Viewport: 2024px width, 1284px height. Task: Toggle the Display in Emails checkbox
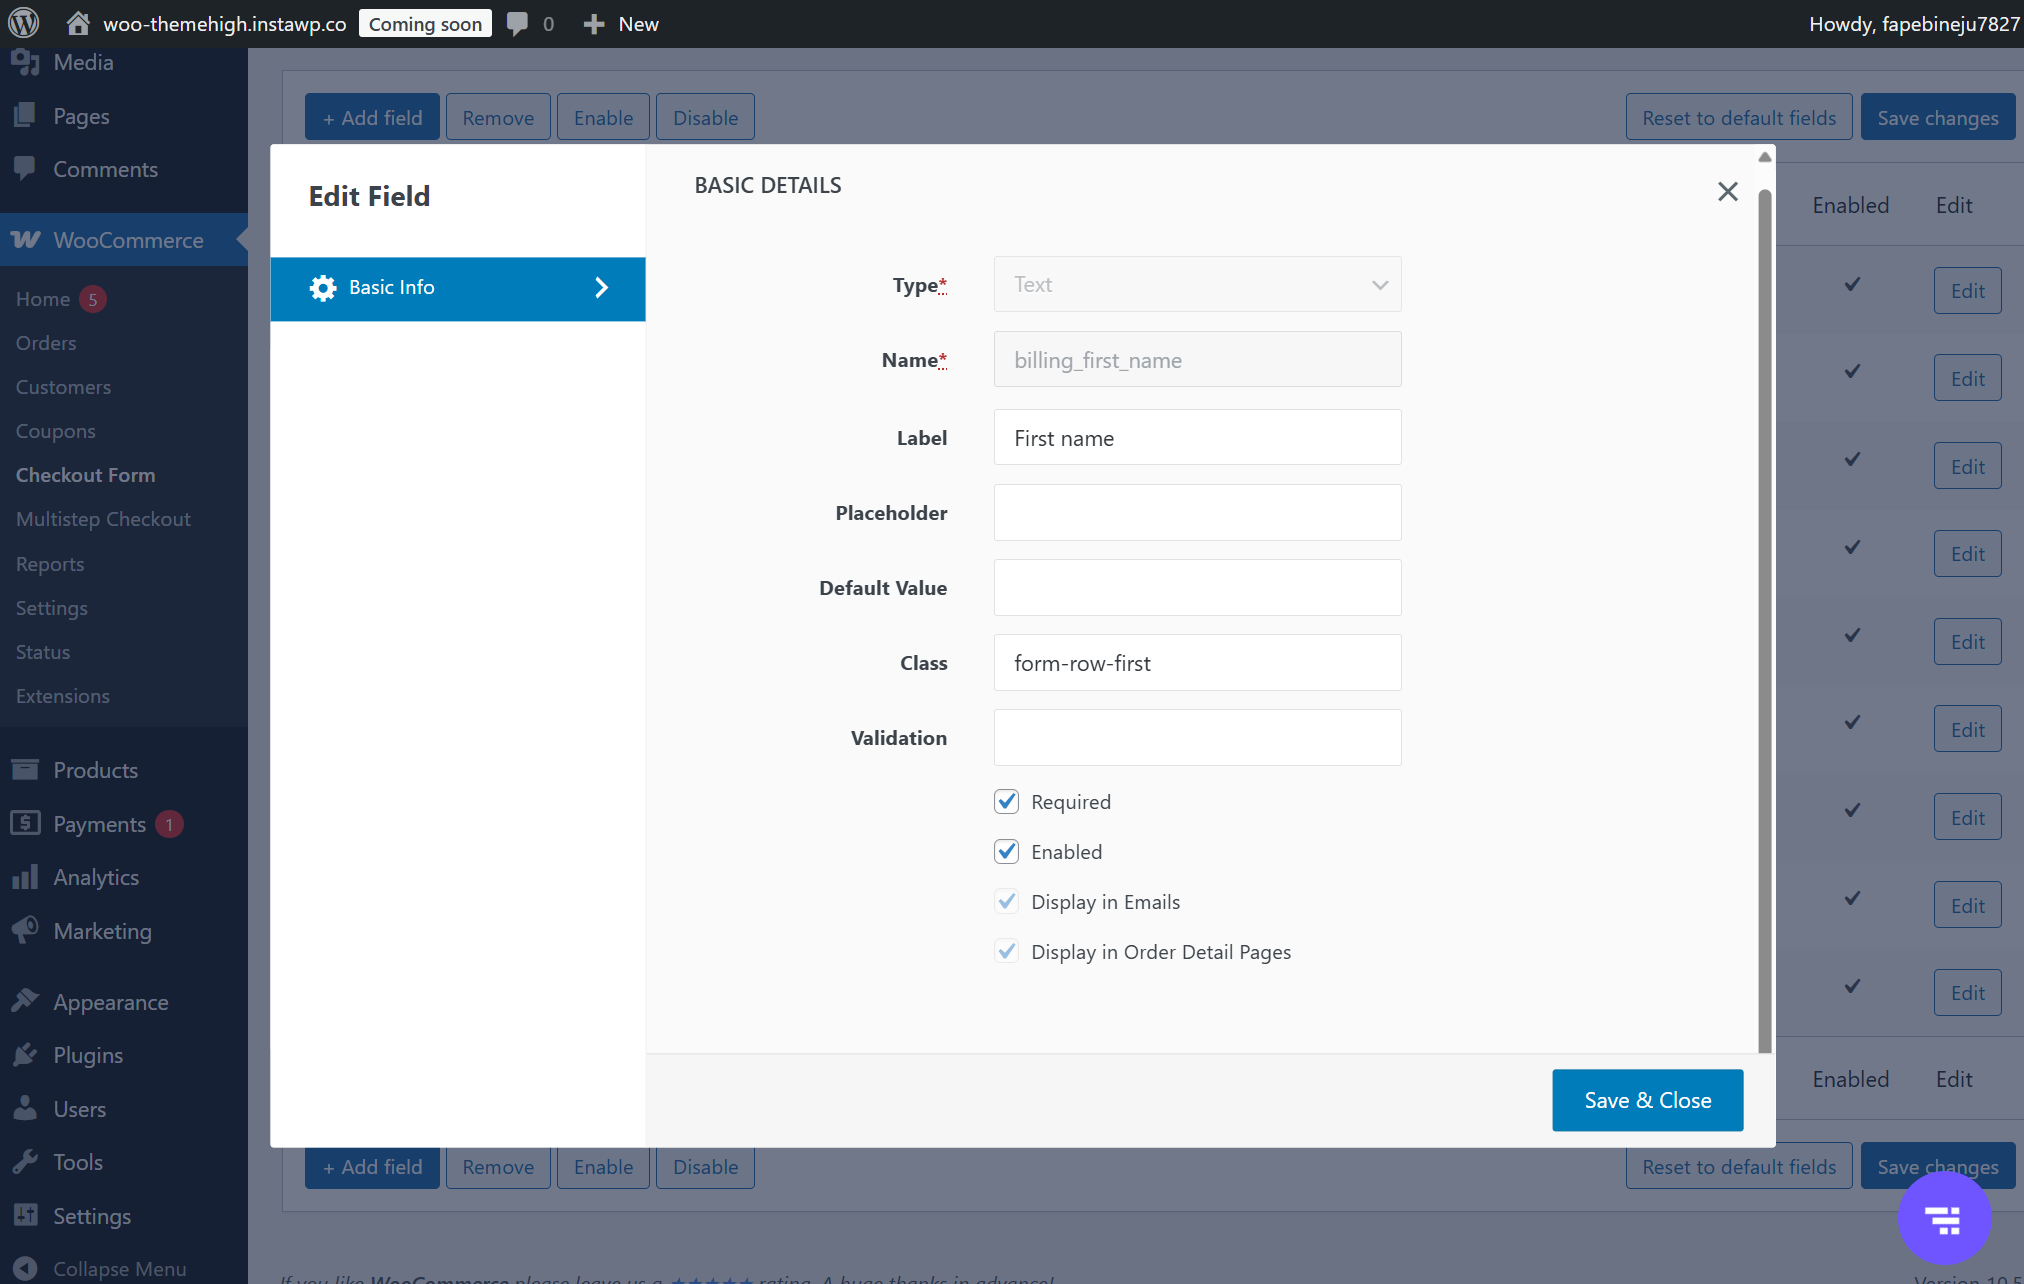[x=1006, y=902]
